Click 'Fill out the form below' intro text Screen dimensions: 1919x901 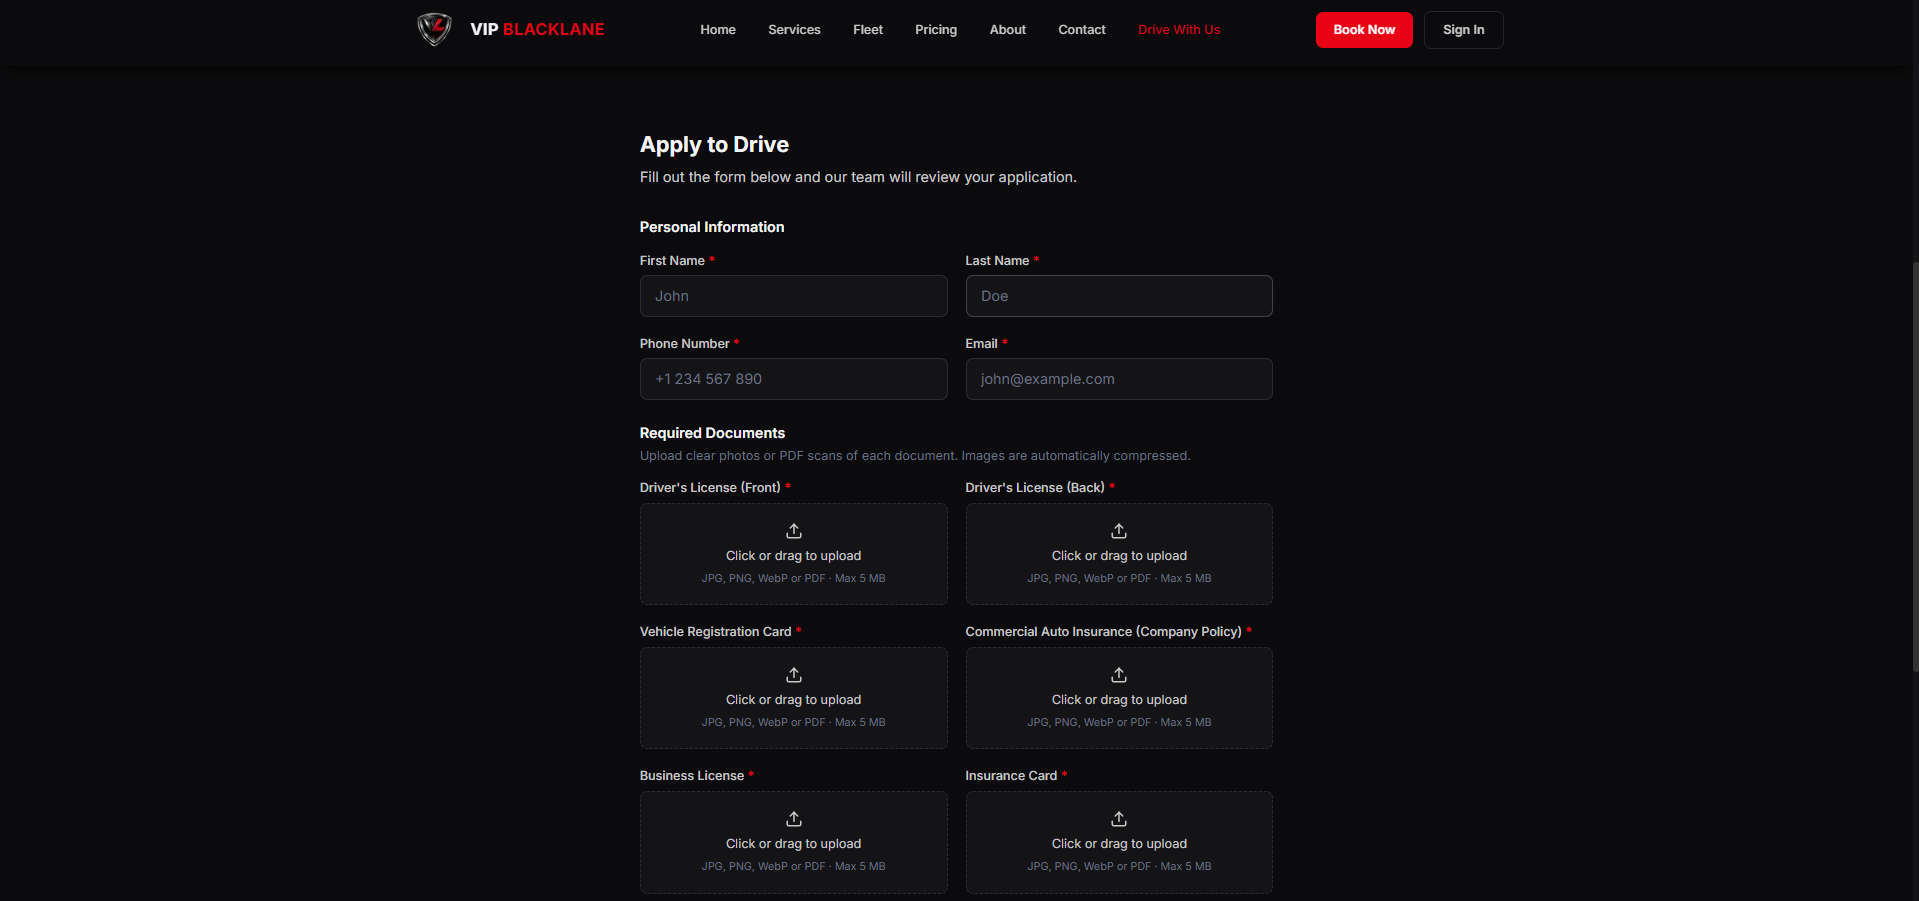[858, 177]
